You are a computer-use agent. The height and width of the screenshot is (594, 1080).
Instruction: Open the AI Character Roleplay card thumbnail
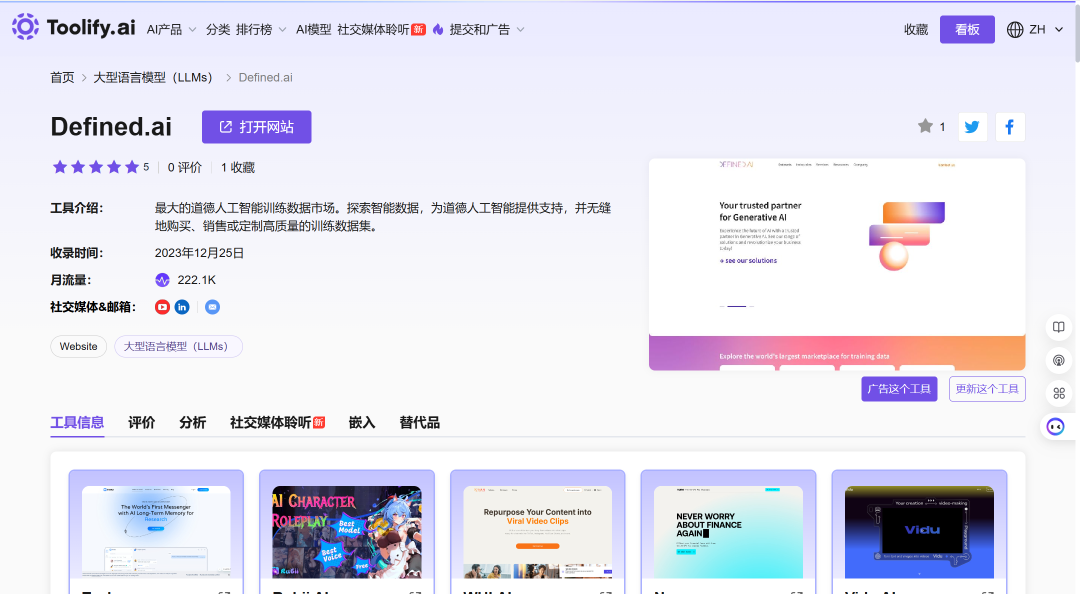point(347,532)
